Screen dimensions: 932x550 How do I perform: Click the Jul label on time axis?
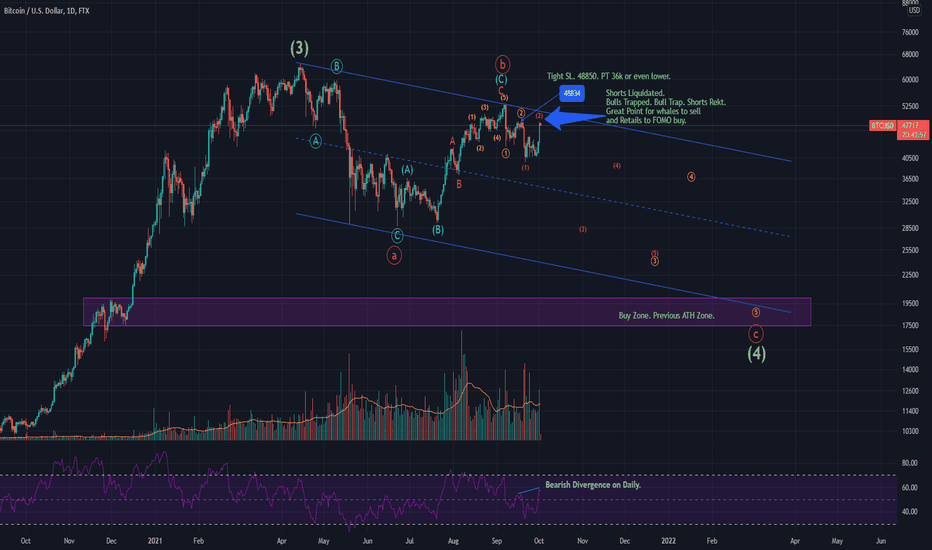pos(410,541)
